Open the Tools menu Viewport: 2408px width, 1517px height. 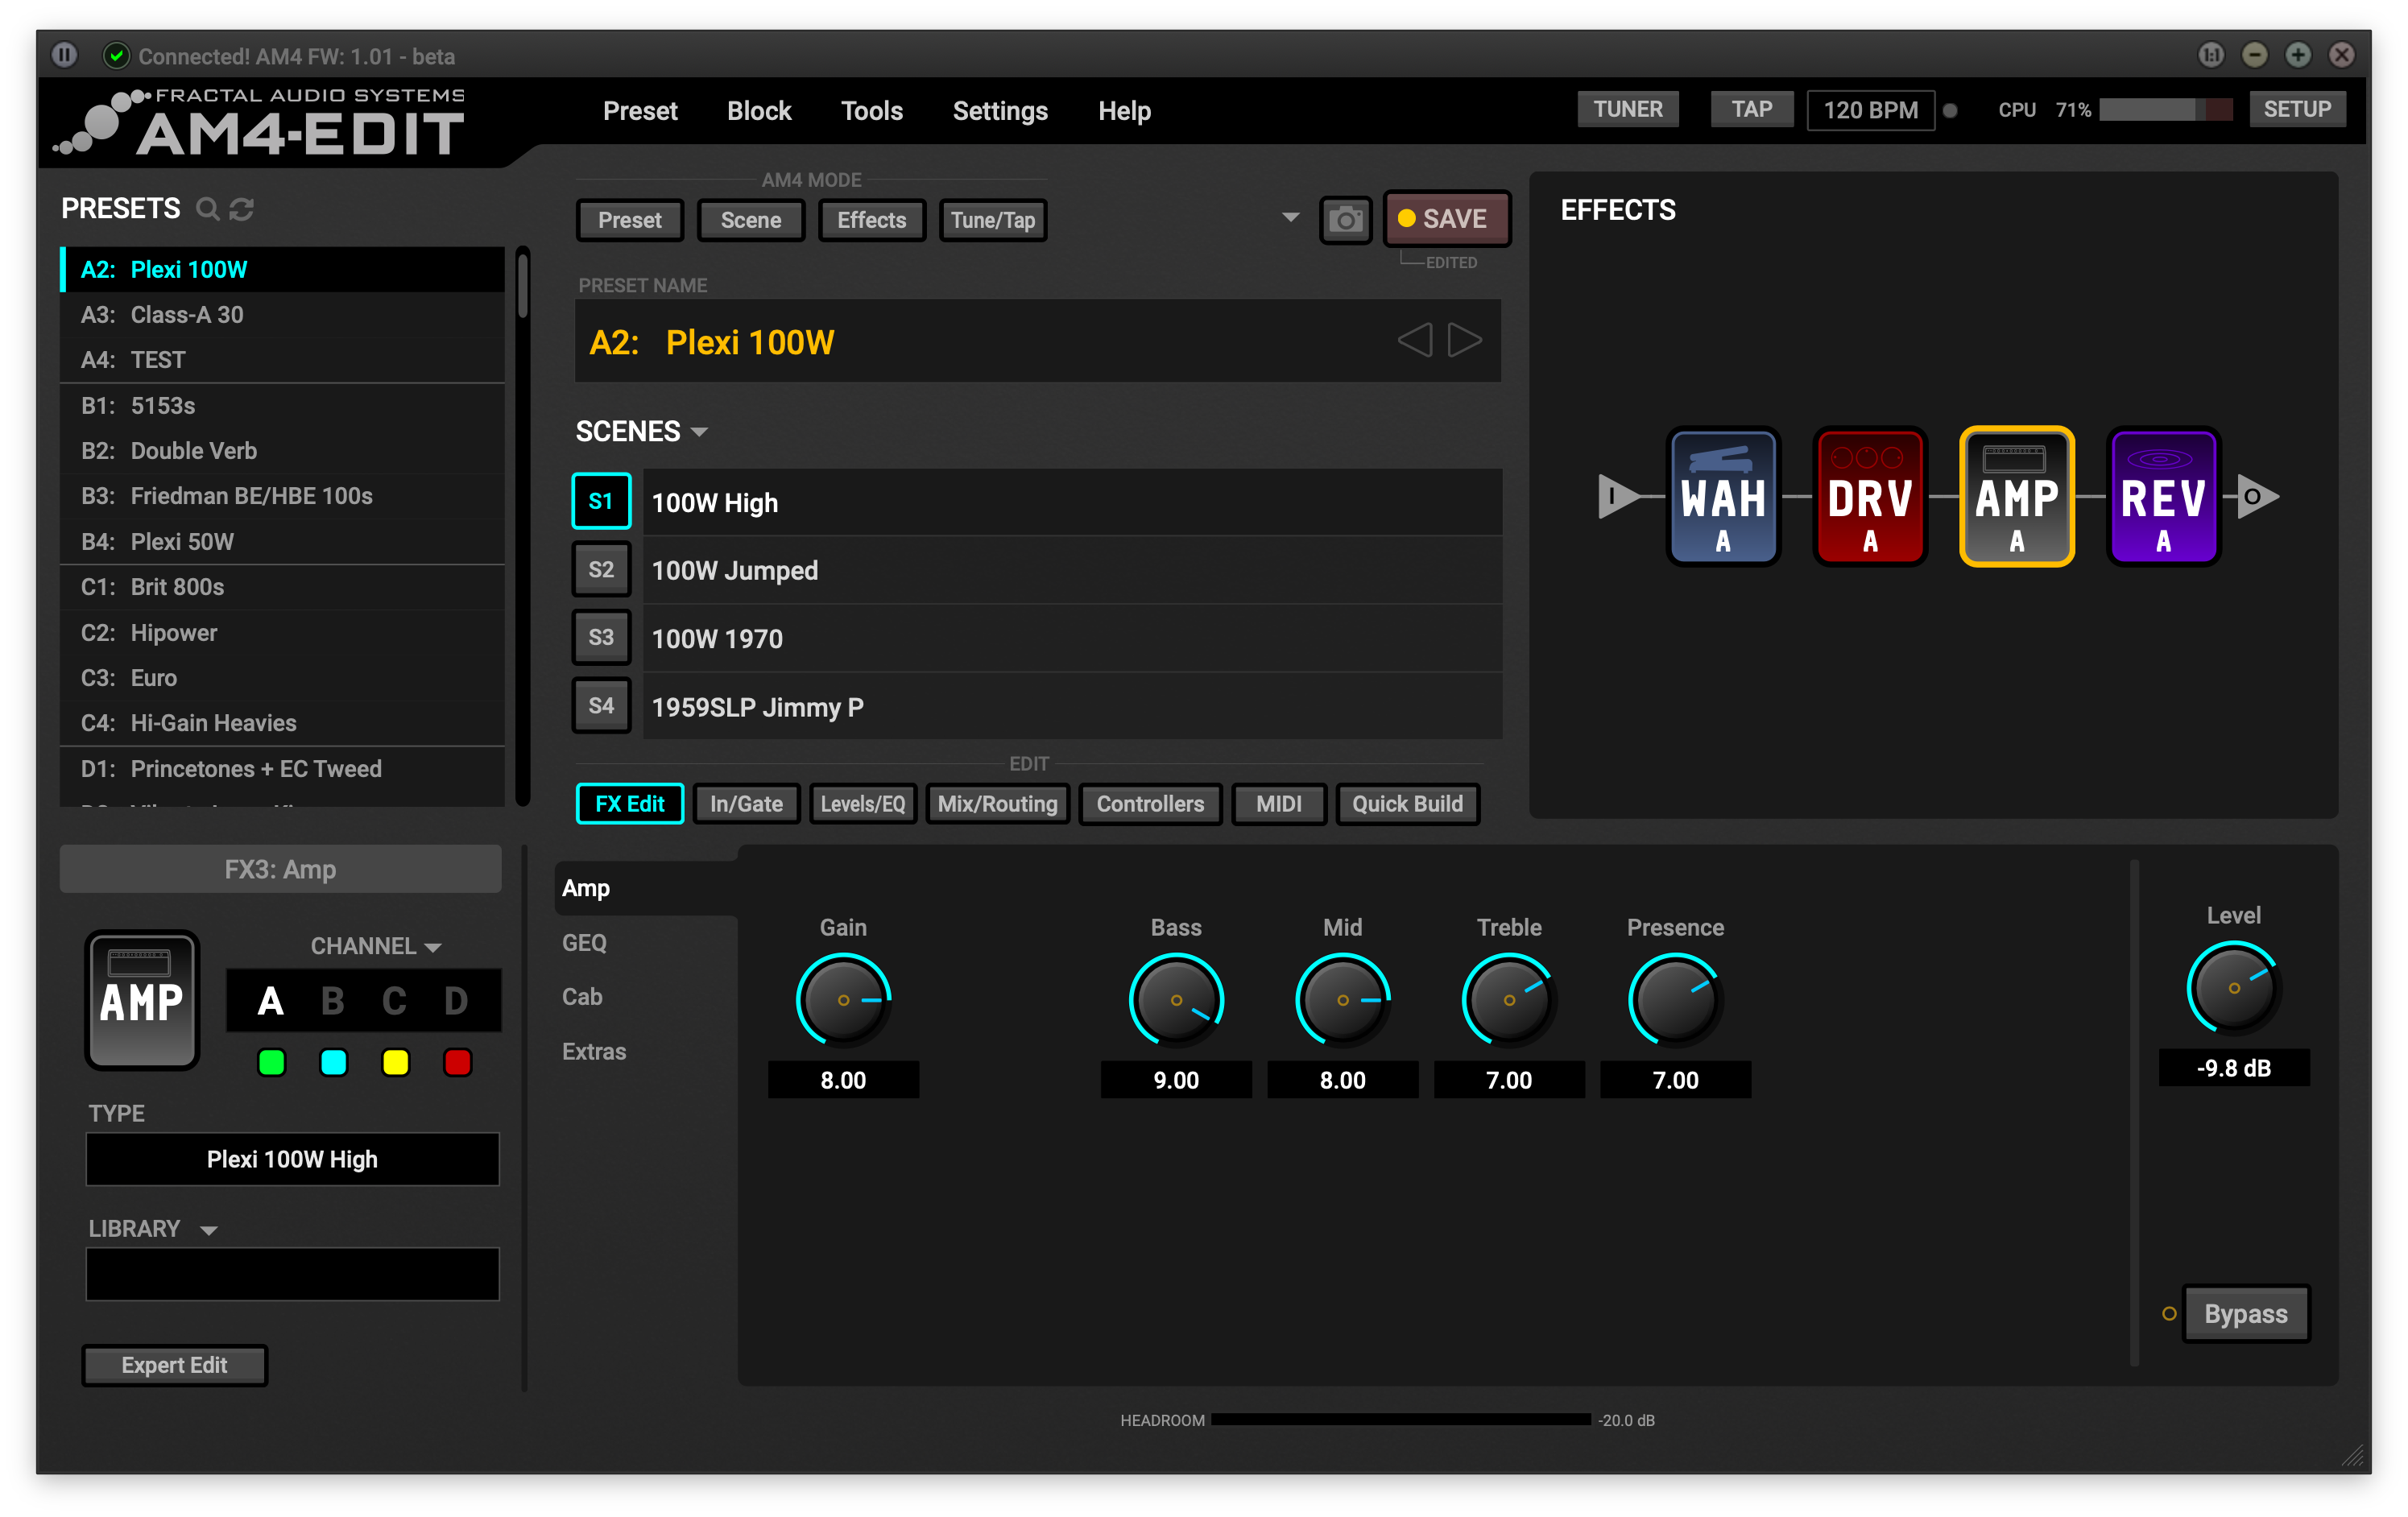pos(871,111)
